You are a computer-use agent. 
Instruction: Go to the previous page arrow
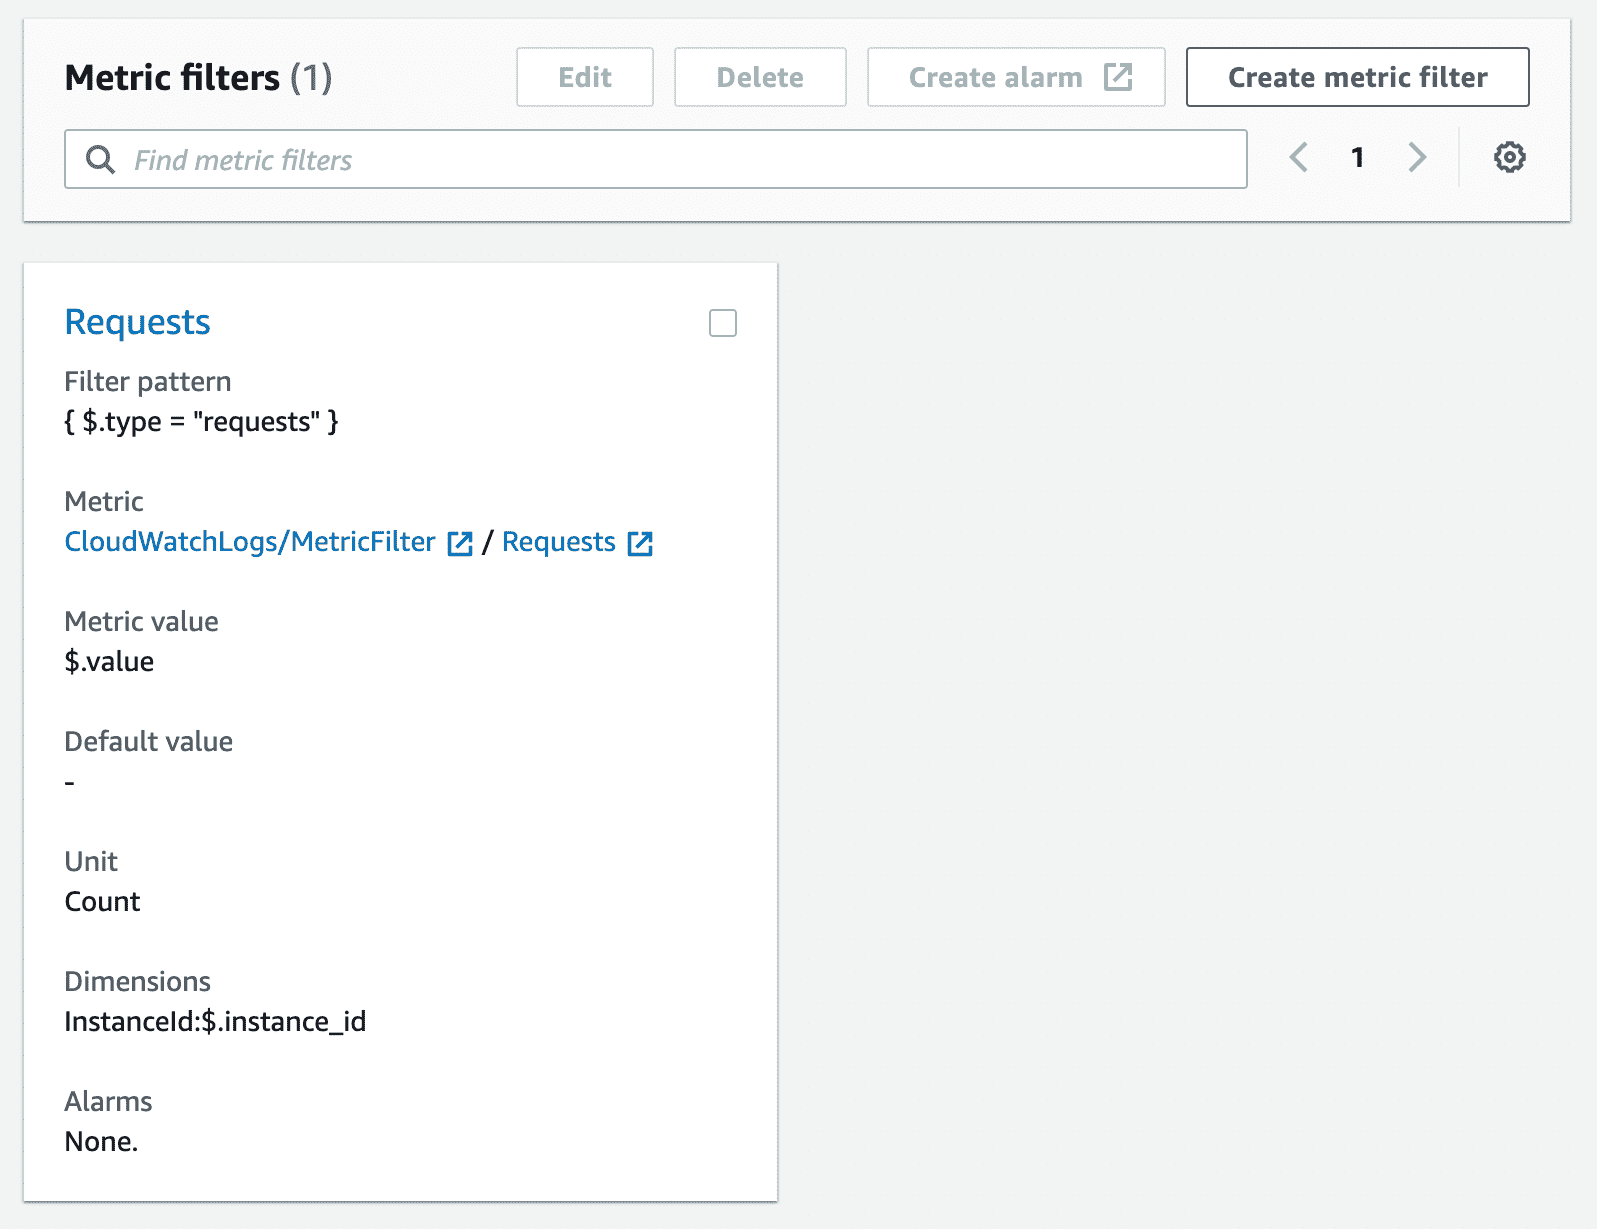click(x=1298, y=157)
